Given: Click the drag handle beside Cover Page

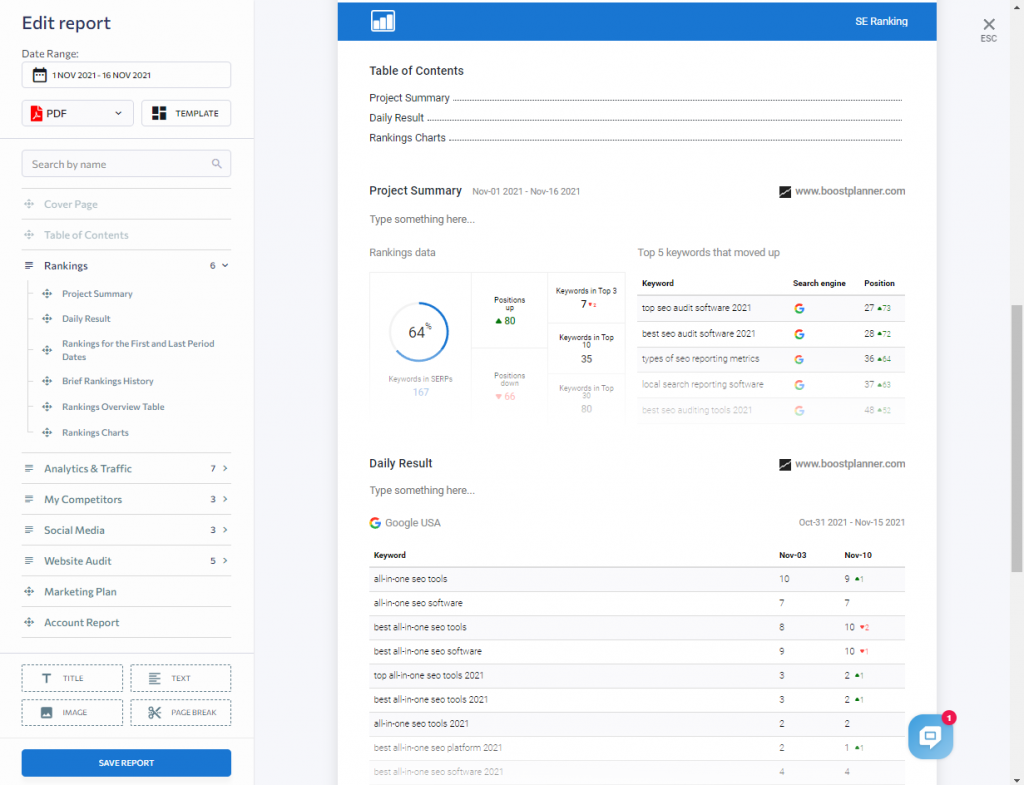Looking at the screenshot, I should point(29,204).
